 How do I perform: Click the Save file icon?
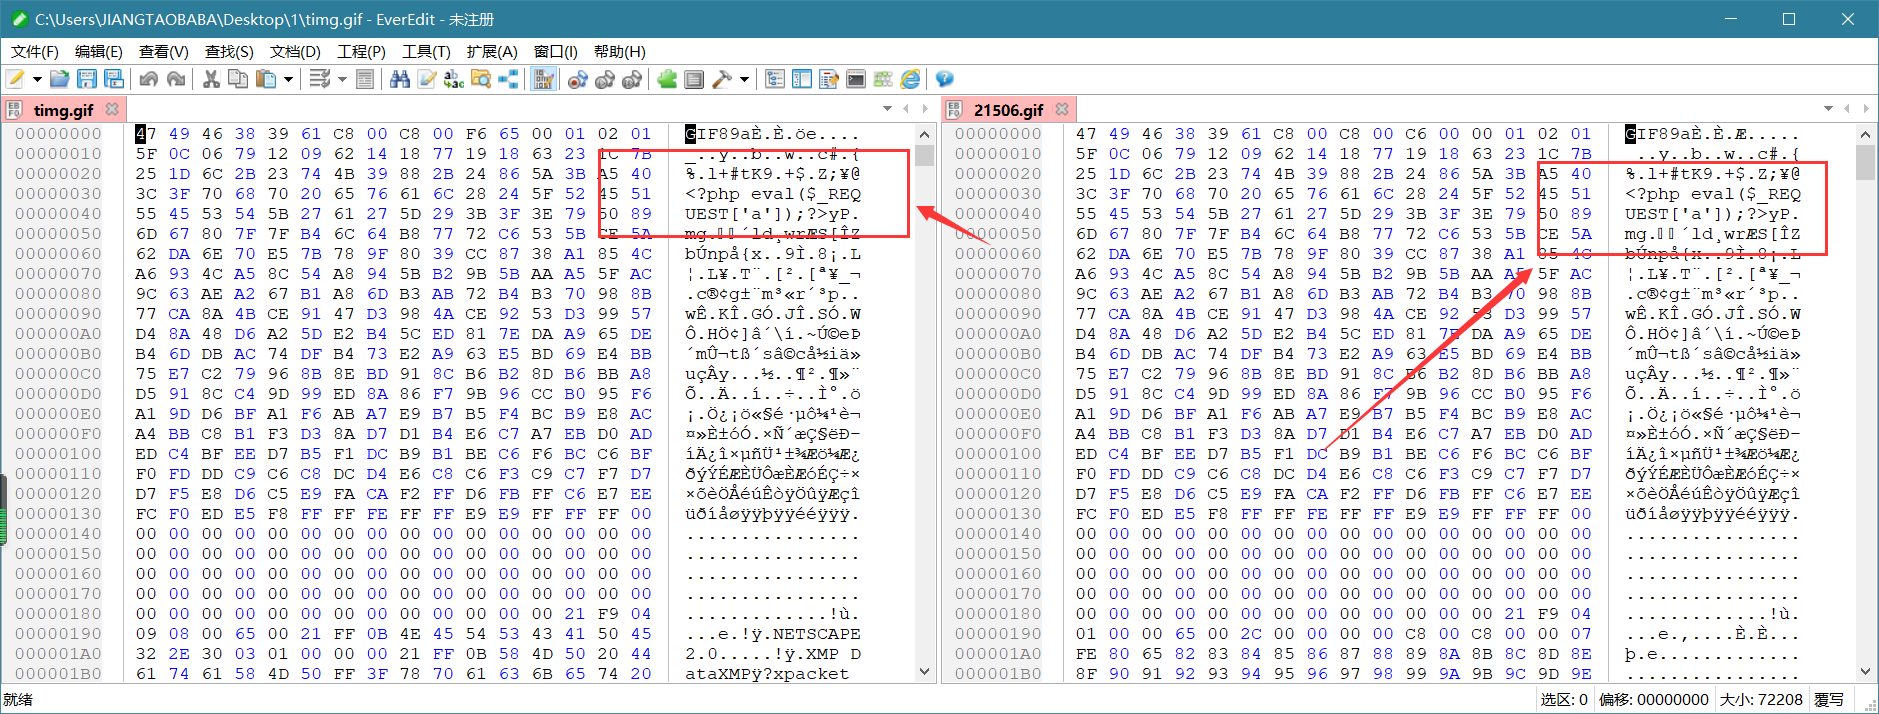[87, 79]
